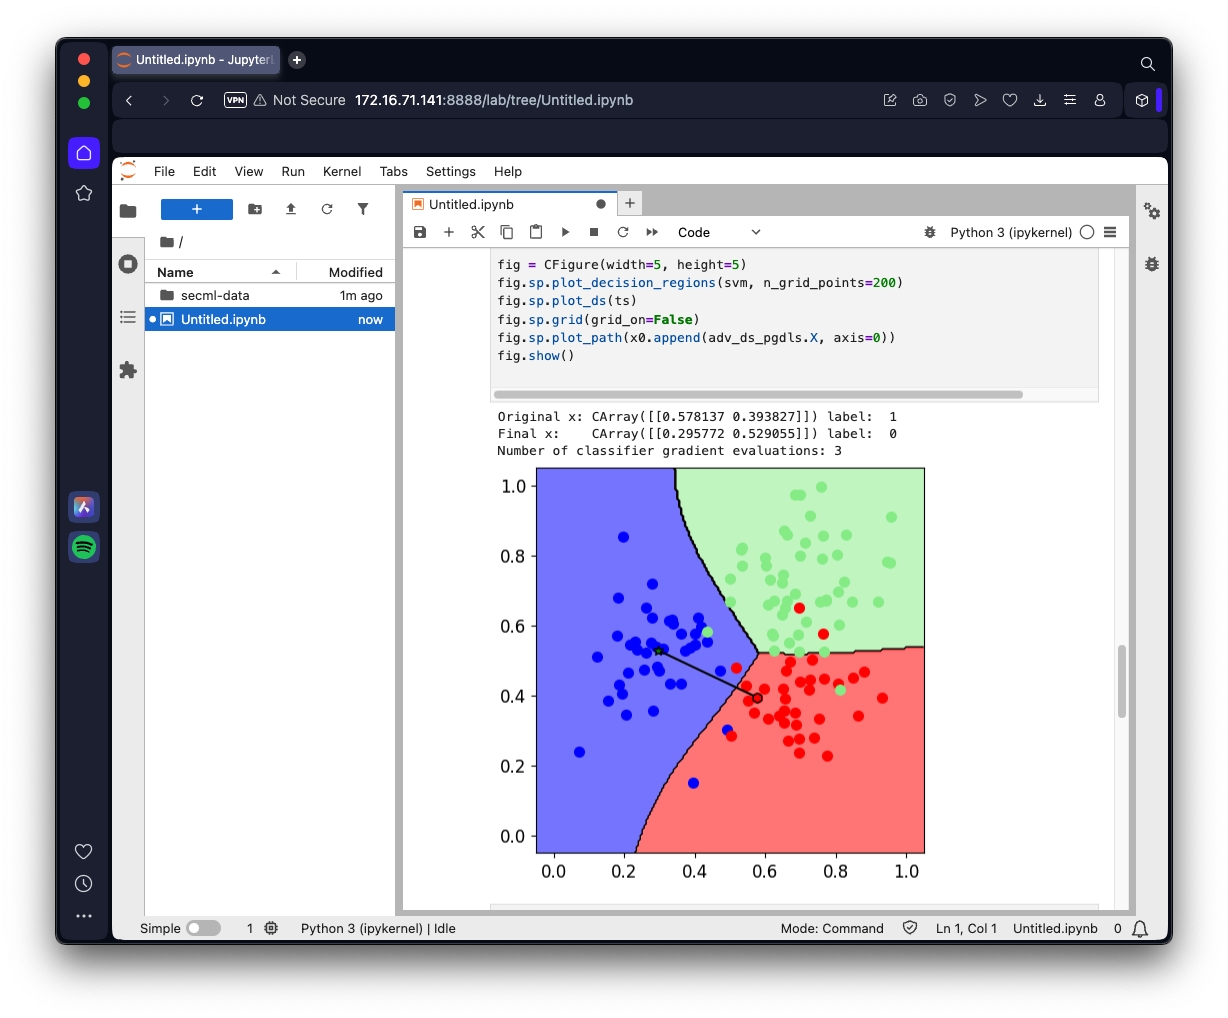Add a new launcher tab
This screenshot has width=1228, height=1018.
tap(630, 203)
